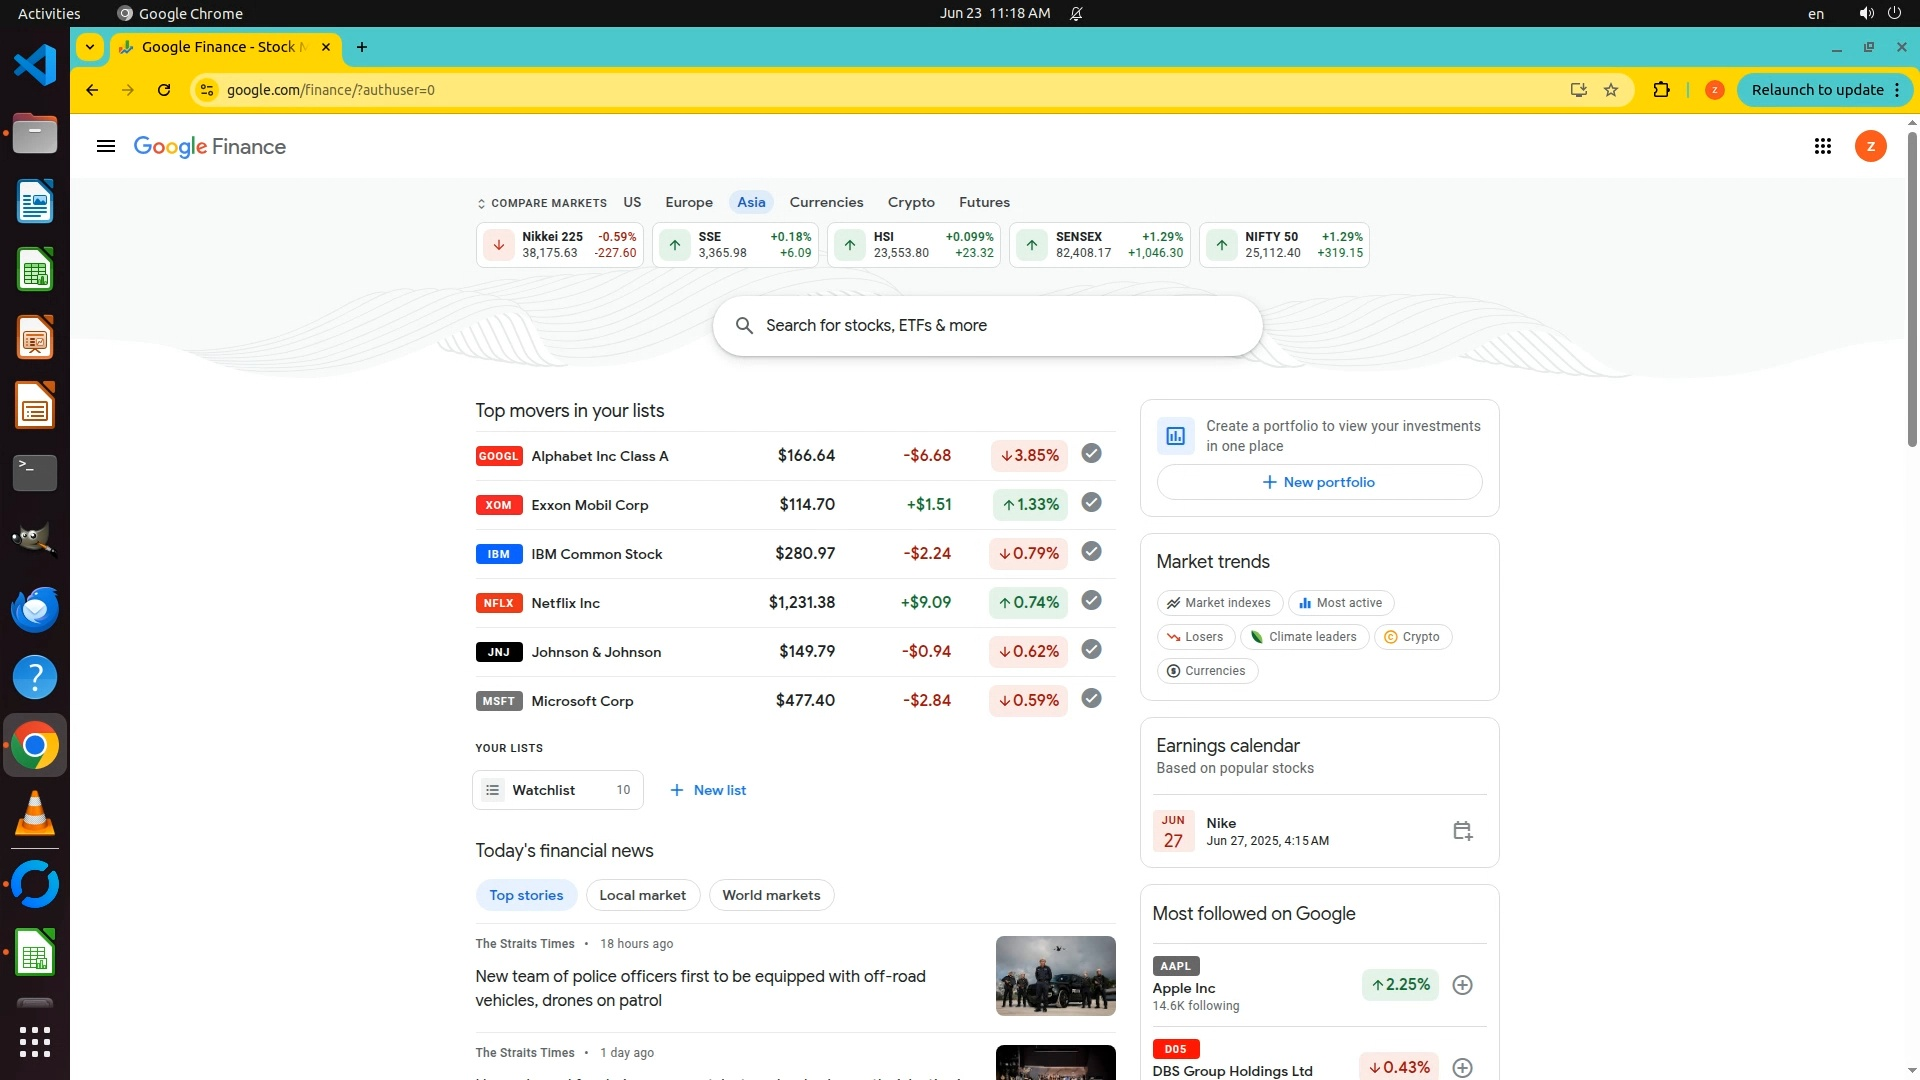1920x1080 pixels.
Task: Open Relaunch to update menu dots
Action: (x=1897, y=90)
